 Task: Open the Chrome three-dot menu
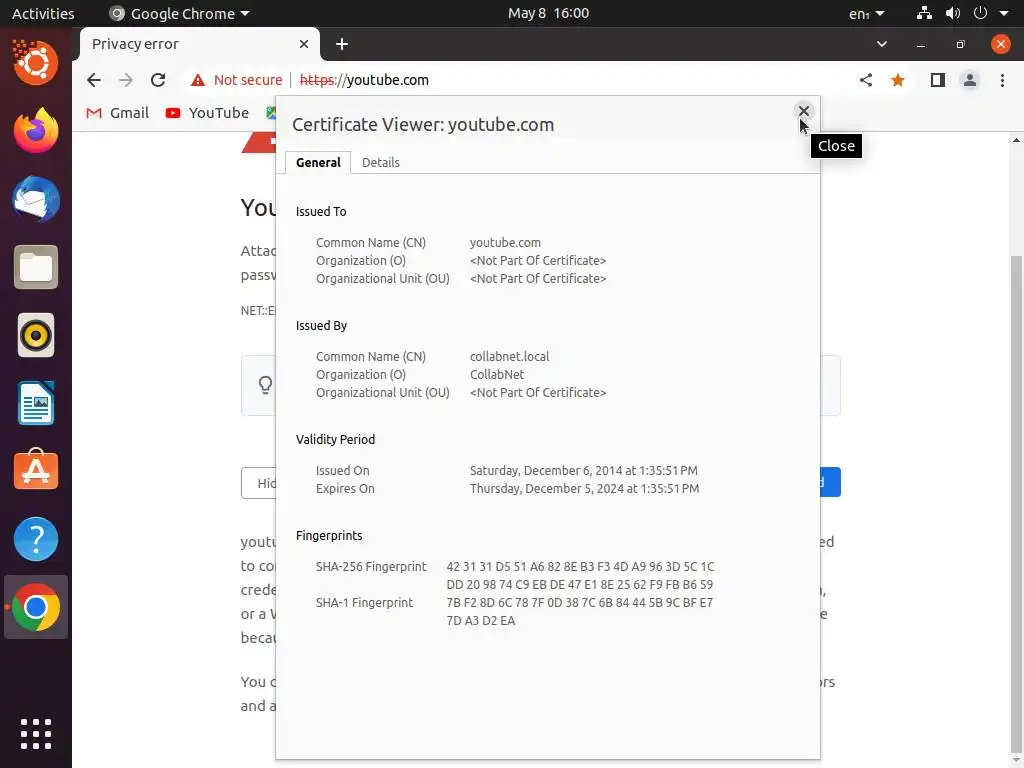click(1002, 80)
